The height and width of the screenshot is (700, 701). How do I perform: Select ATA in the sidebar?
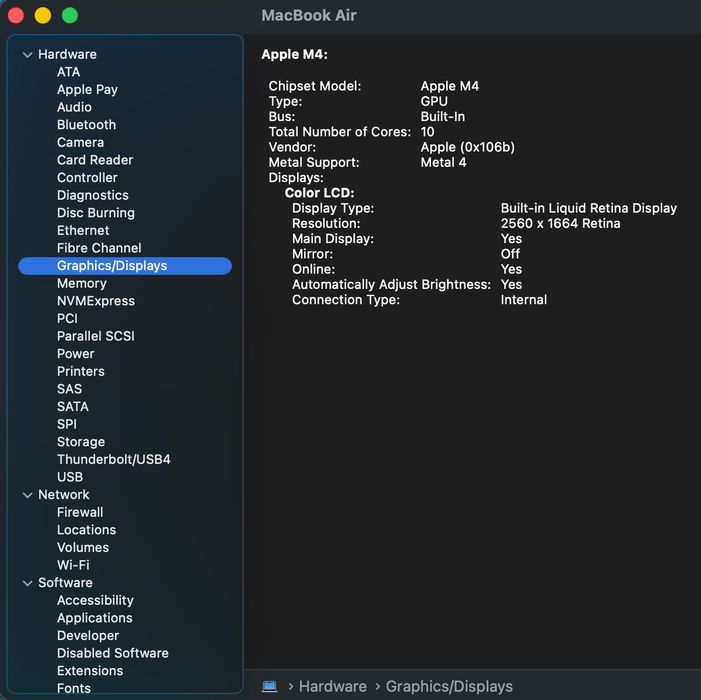click(x=68, y=72)
